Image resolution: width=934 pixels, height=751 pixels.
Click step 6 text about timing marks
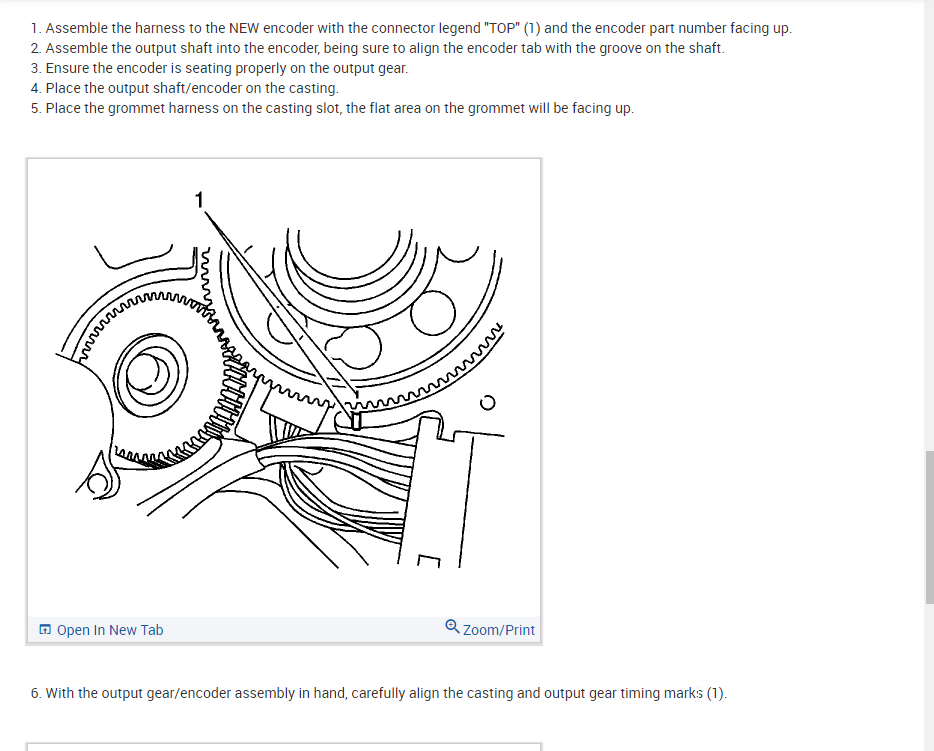[x=379, y=693]
